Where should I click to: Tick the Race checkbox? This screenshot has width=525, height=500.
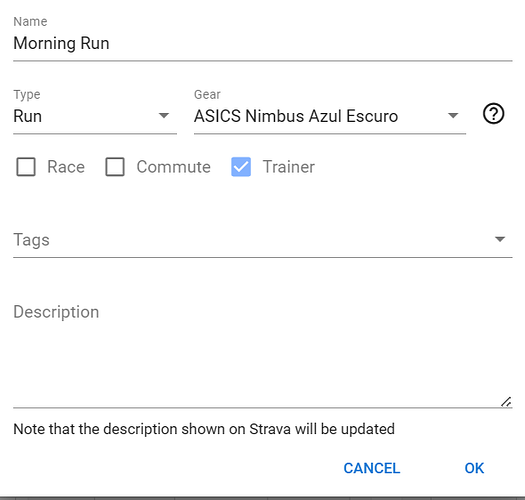(x=26, y=167)
